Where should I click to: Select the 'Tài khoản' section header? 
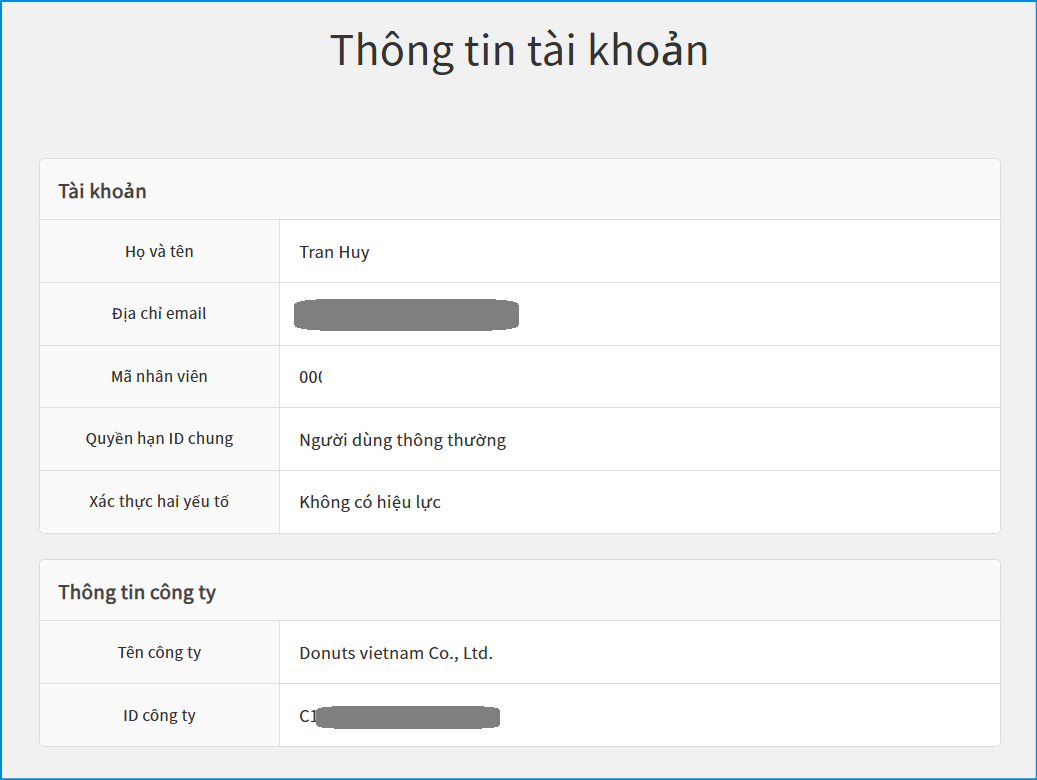click(x=102, y=191)
